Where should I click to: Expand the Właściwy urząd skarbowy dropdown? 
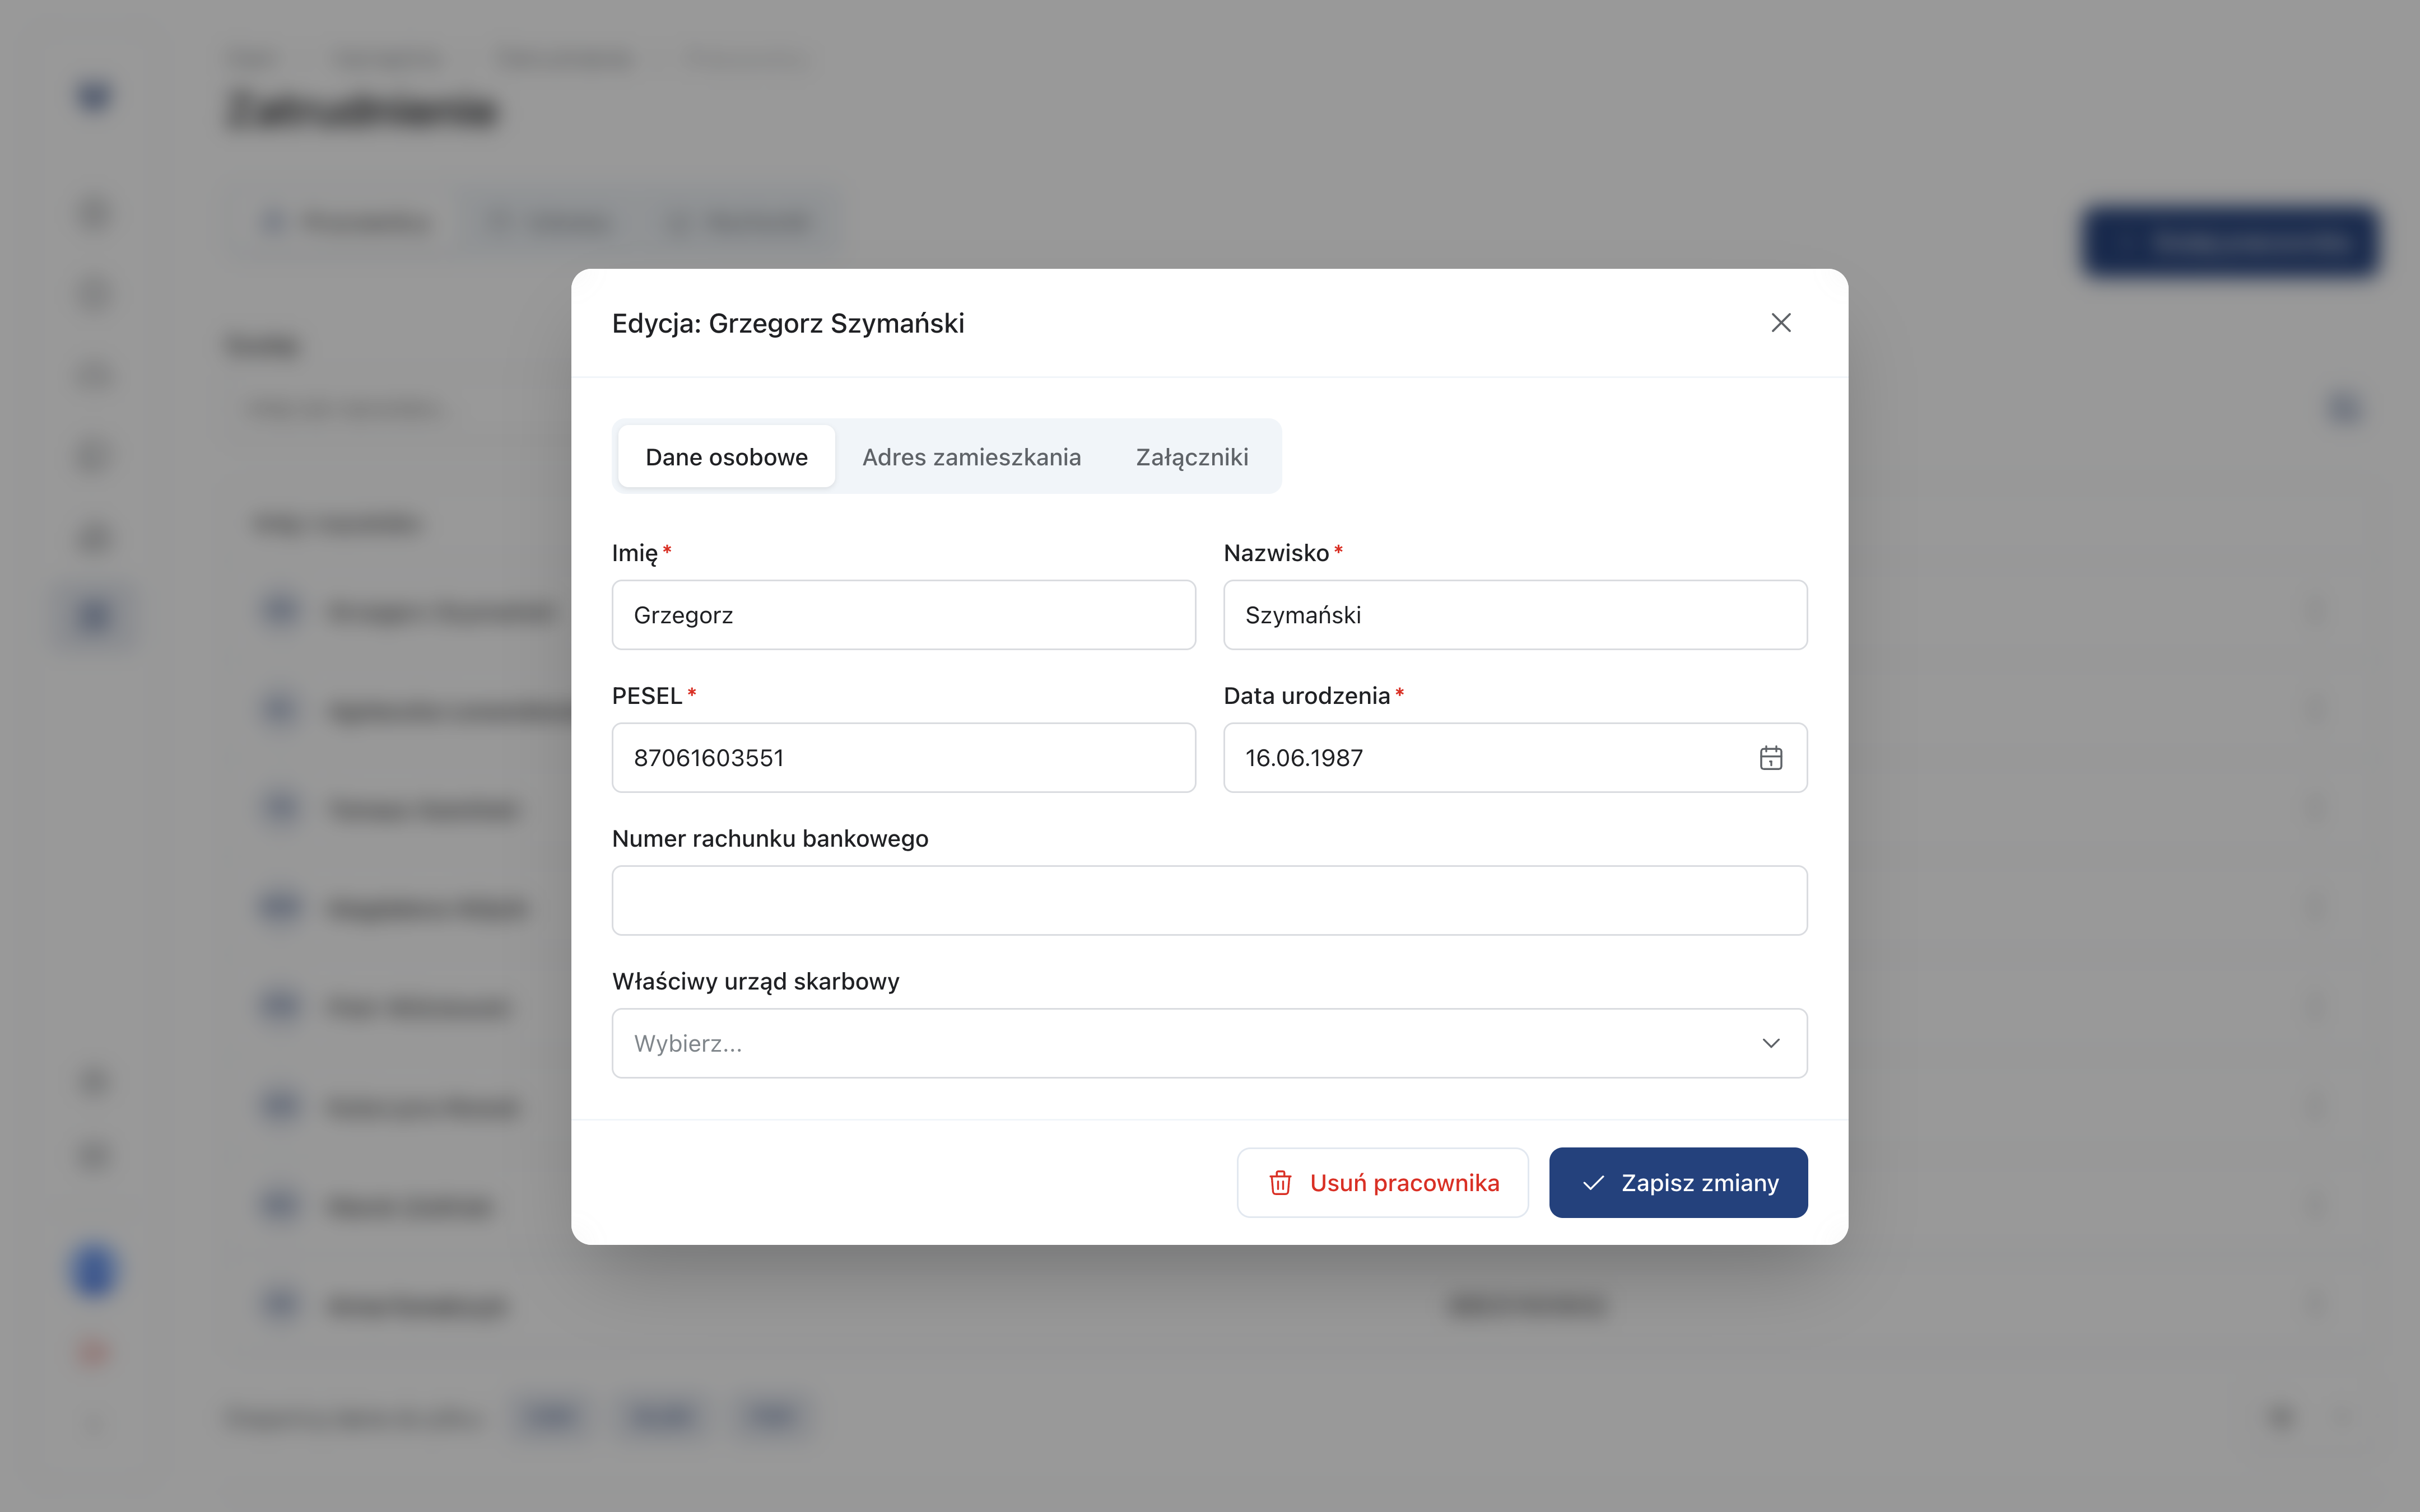pos(1209,1043)
